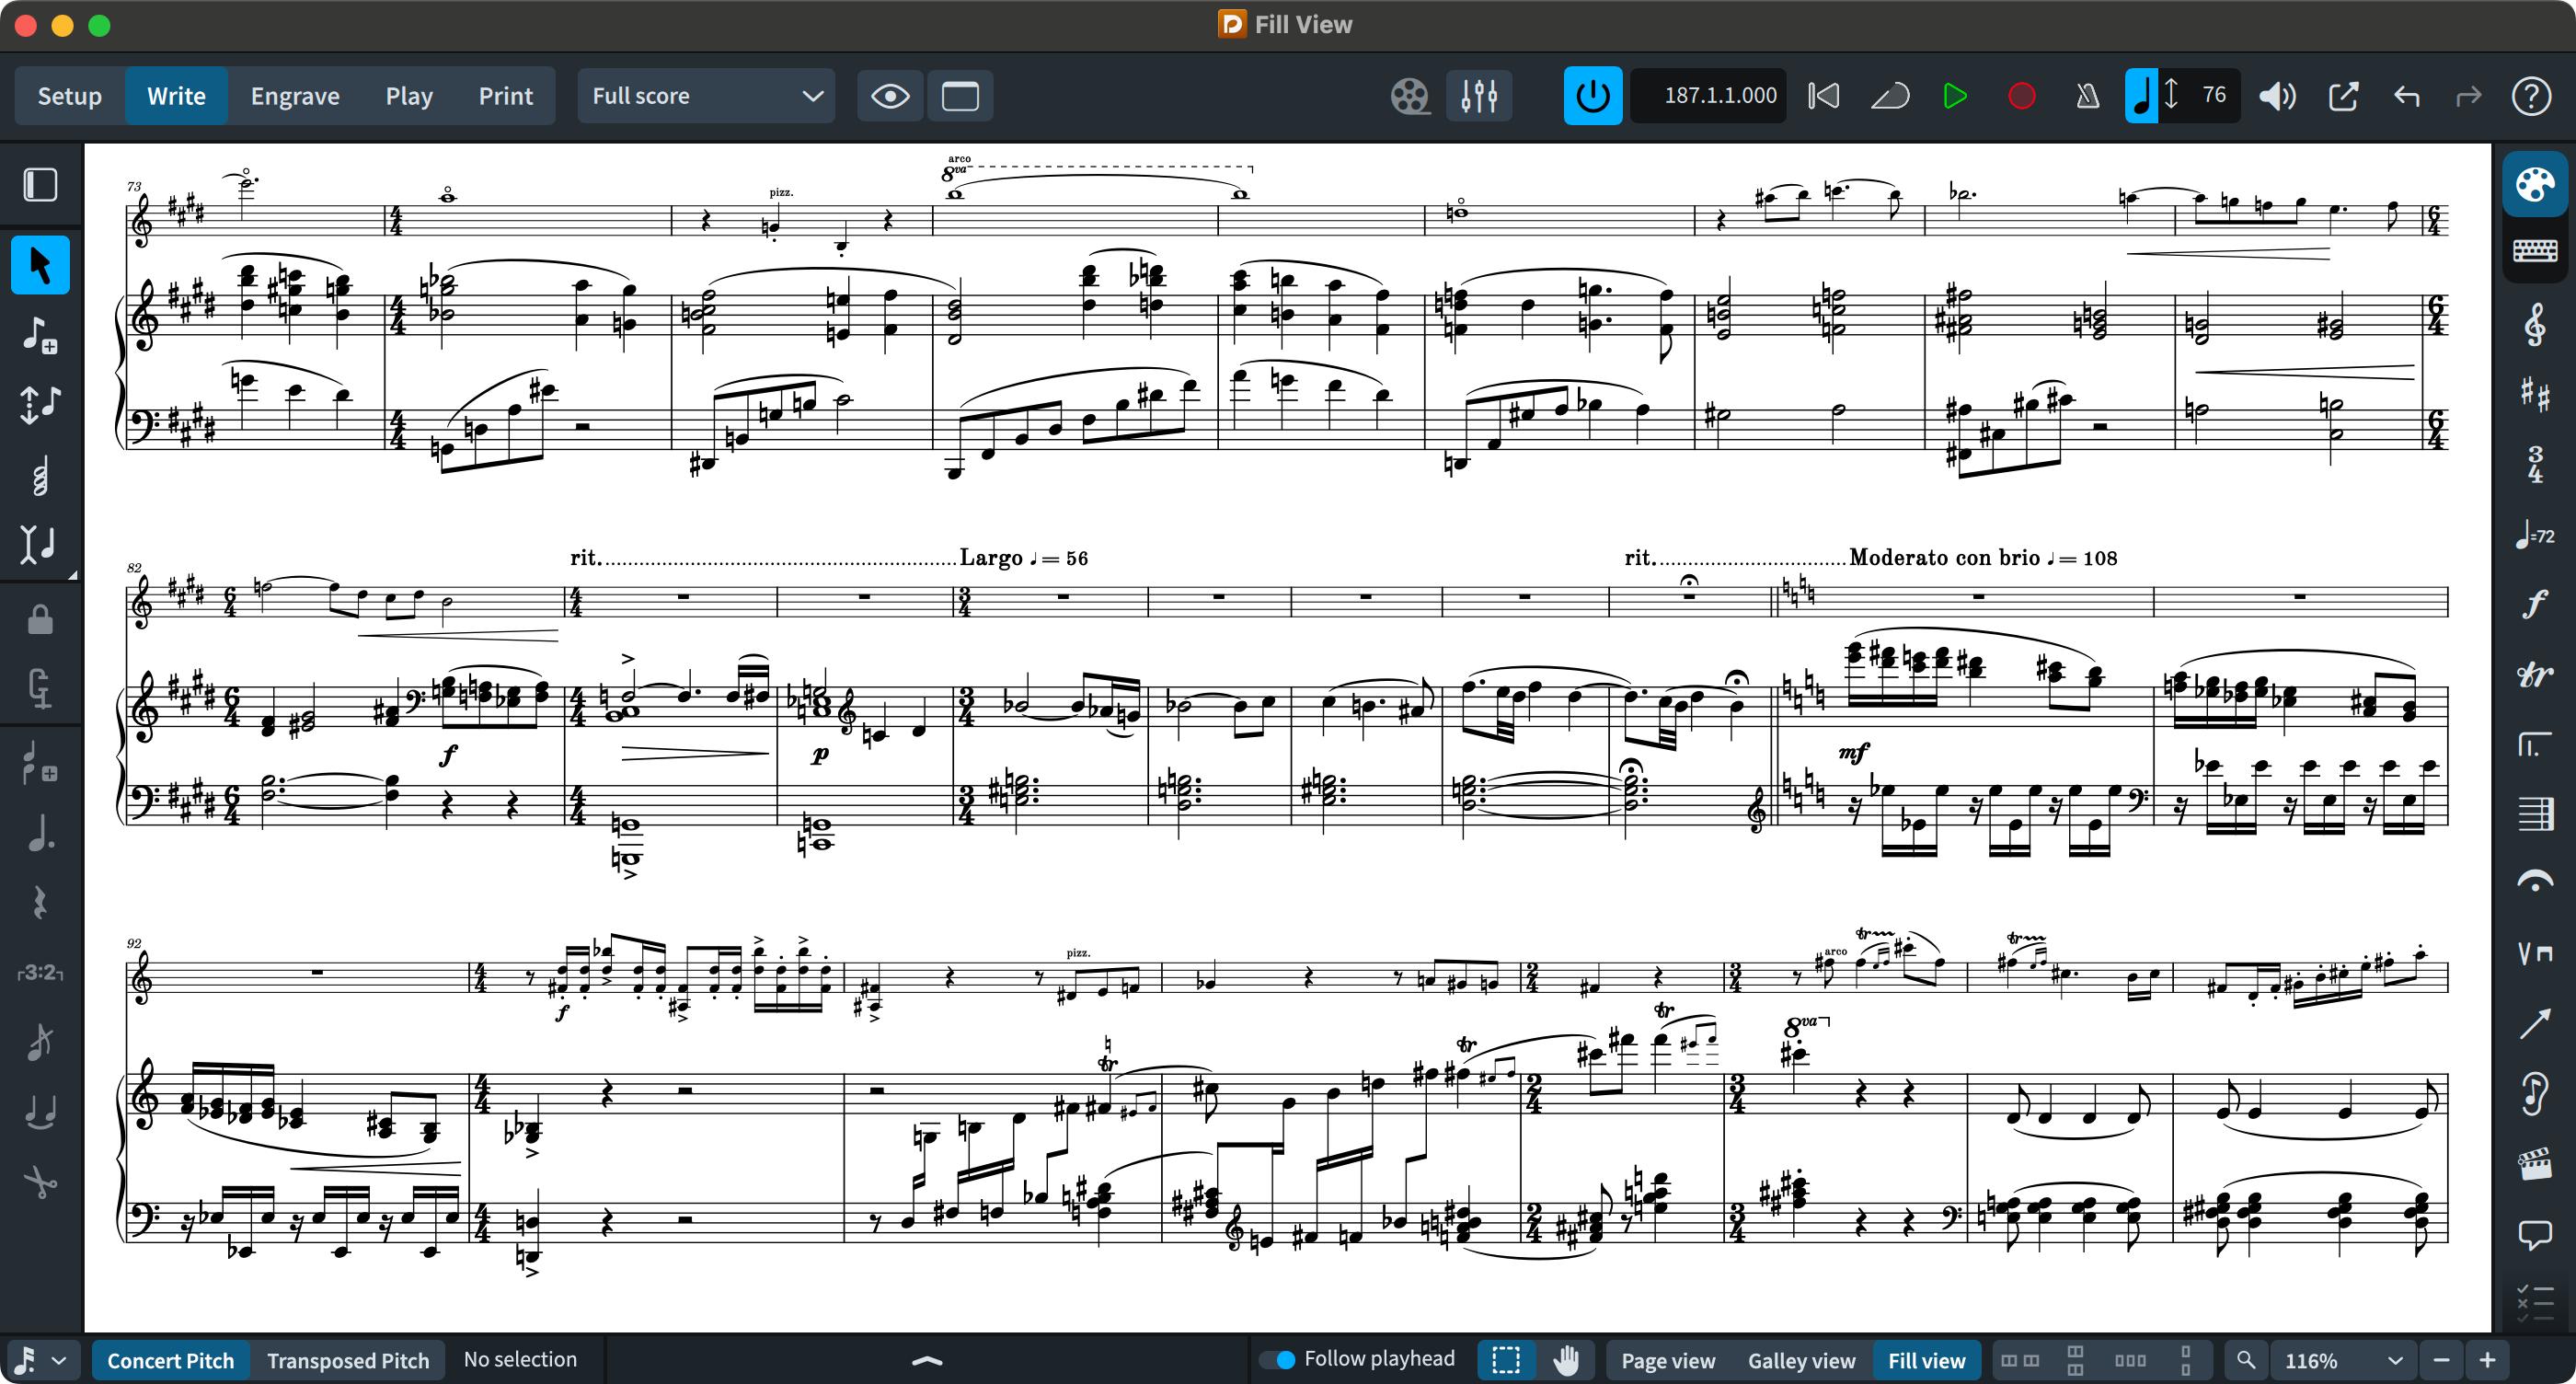Expand the notes toolbox via its corner disclosure triangle
This screenshot has height=1384, width=2576.
tap(72, 575)
